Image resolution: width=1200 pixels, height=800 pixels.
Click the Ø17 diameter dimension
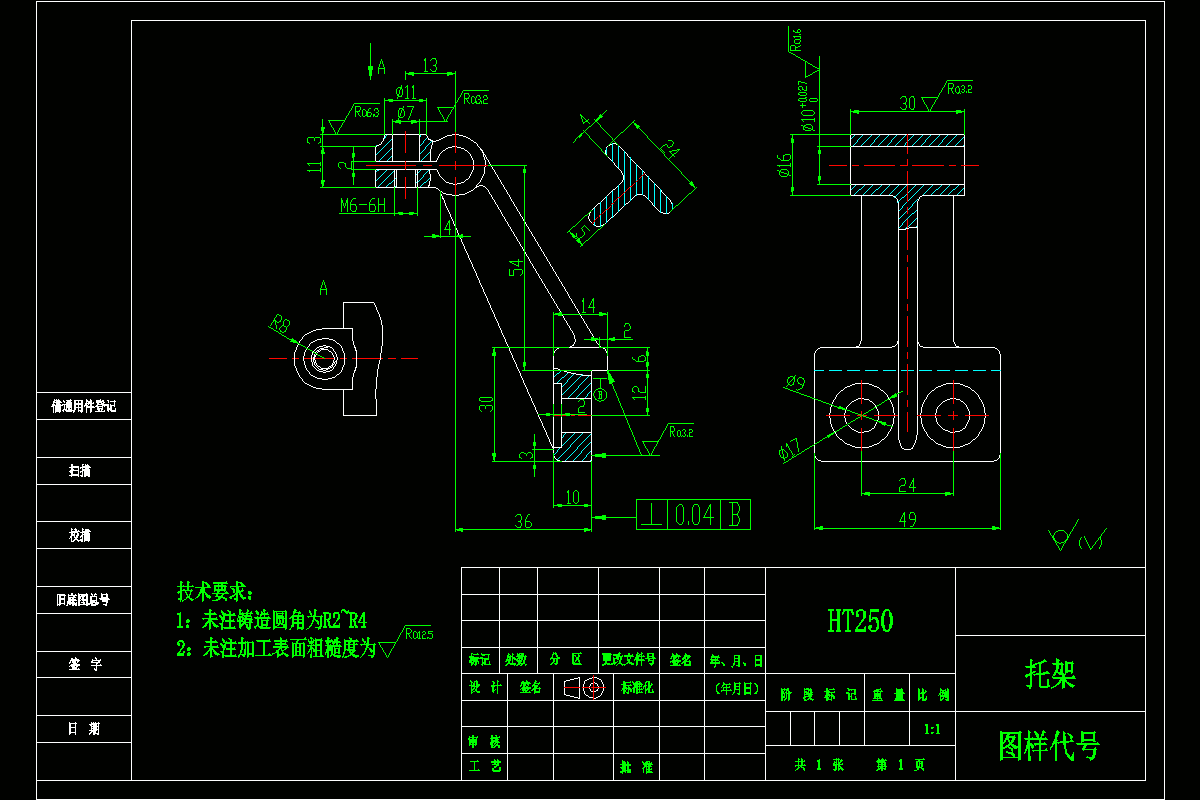tap(790, 452)
